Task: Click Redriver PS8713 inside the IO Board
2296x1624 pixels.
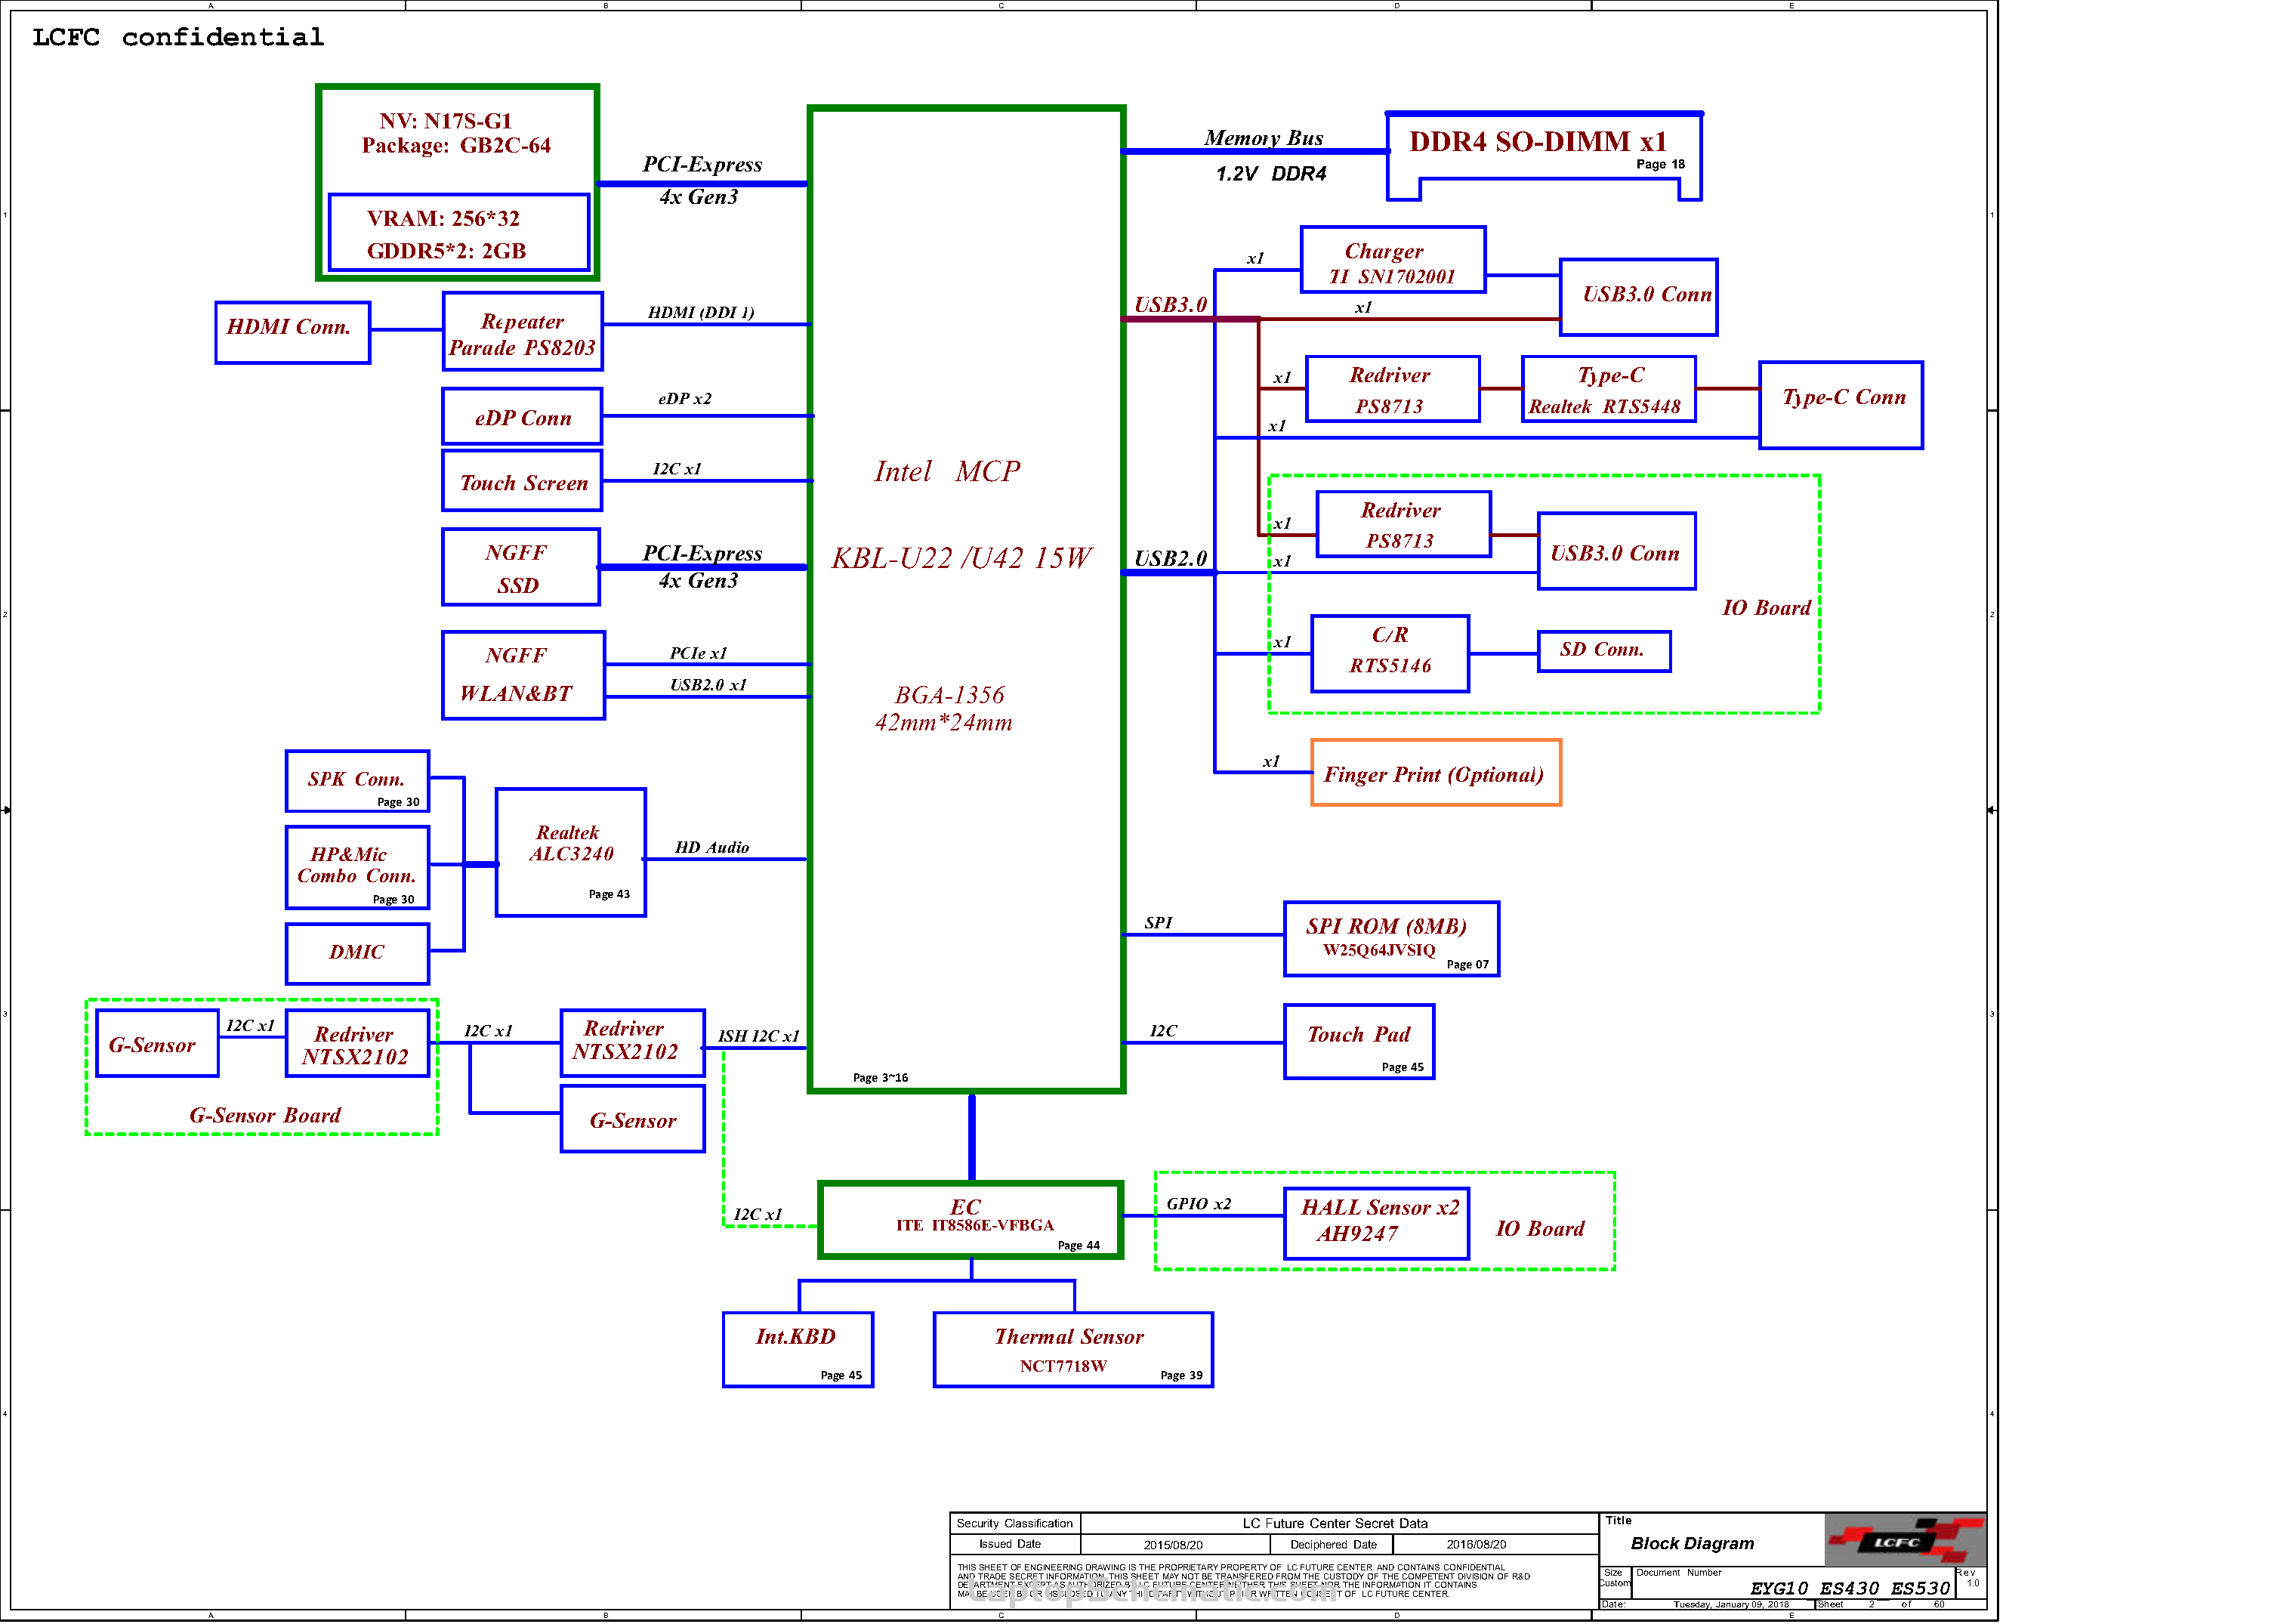Action: click(x=1403, y=524)
